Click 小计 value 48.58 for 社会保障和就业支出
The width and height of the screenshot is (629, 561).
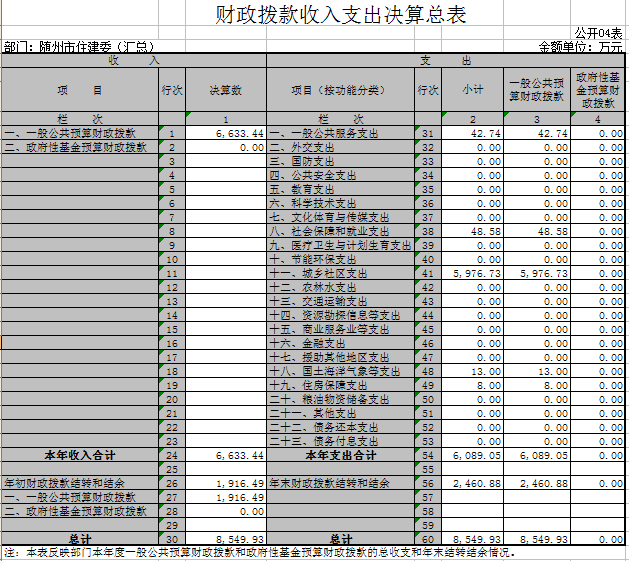coord(472,231)
